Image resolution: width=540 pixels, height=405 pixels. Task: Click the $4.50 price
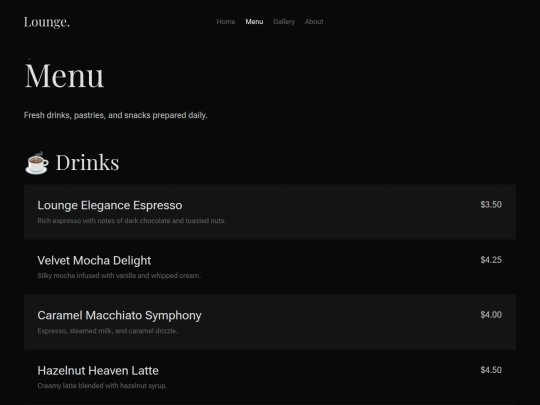(491, 370)
